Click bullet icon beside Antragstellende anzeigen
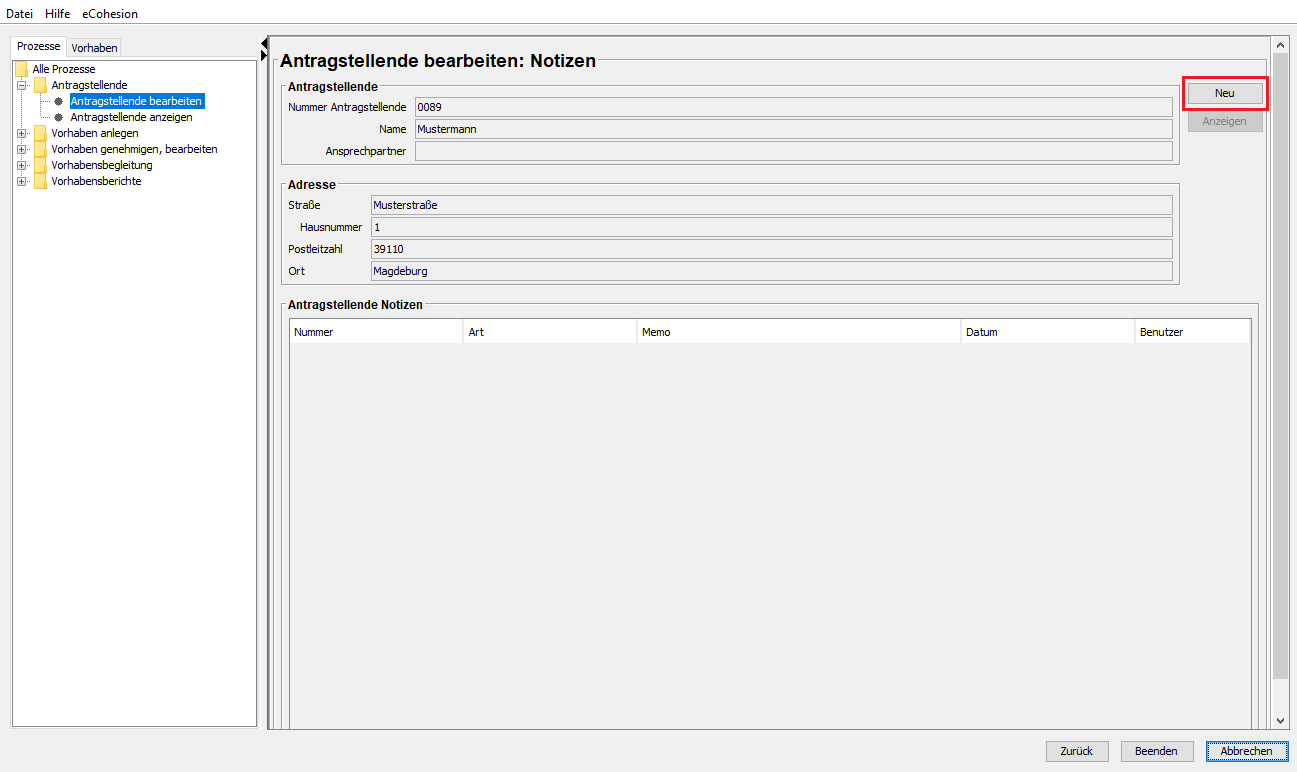The height and width of the screenshot is (772, 1297). (x=58, y=117)
